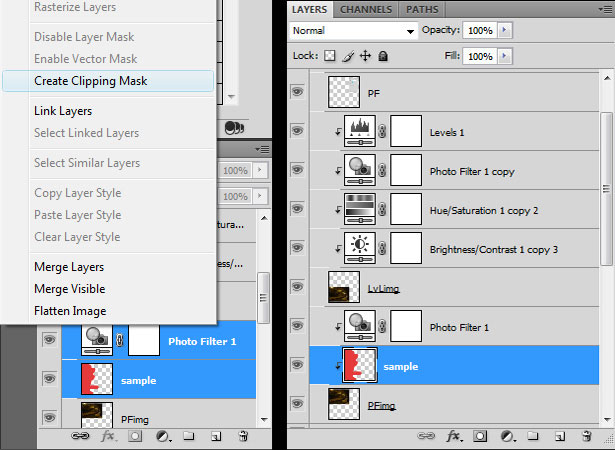Select Photo Filter 1 copy layer name
This screenshot has width=615, height=450.
(x=472, y=172)
